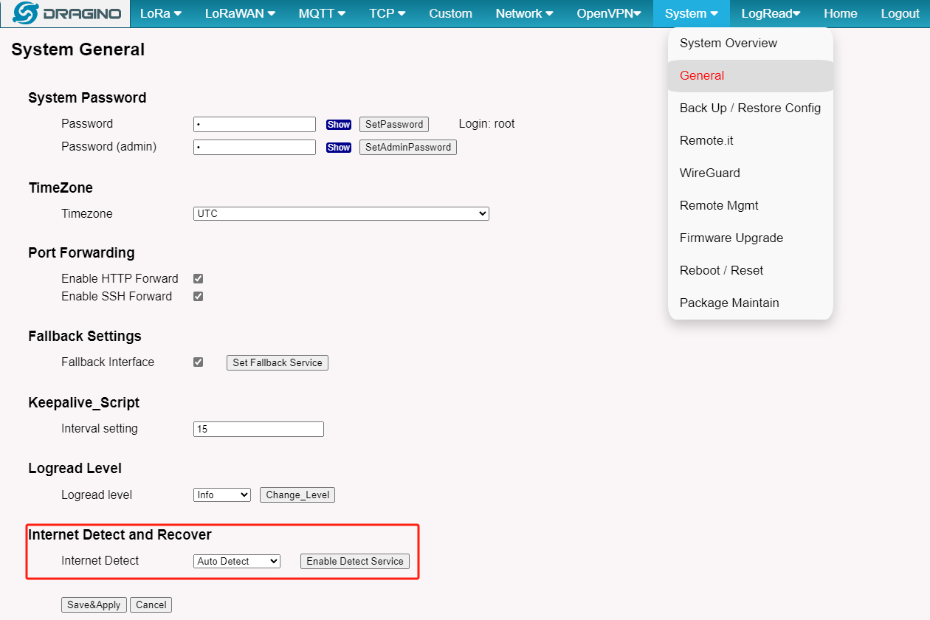Open the LoRaWAN menu
930x620 pixels.
coord(240,14)
